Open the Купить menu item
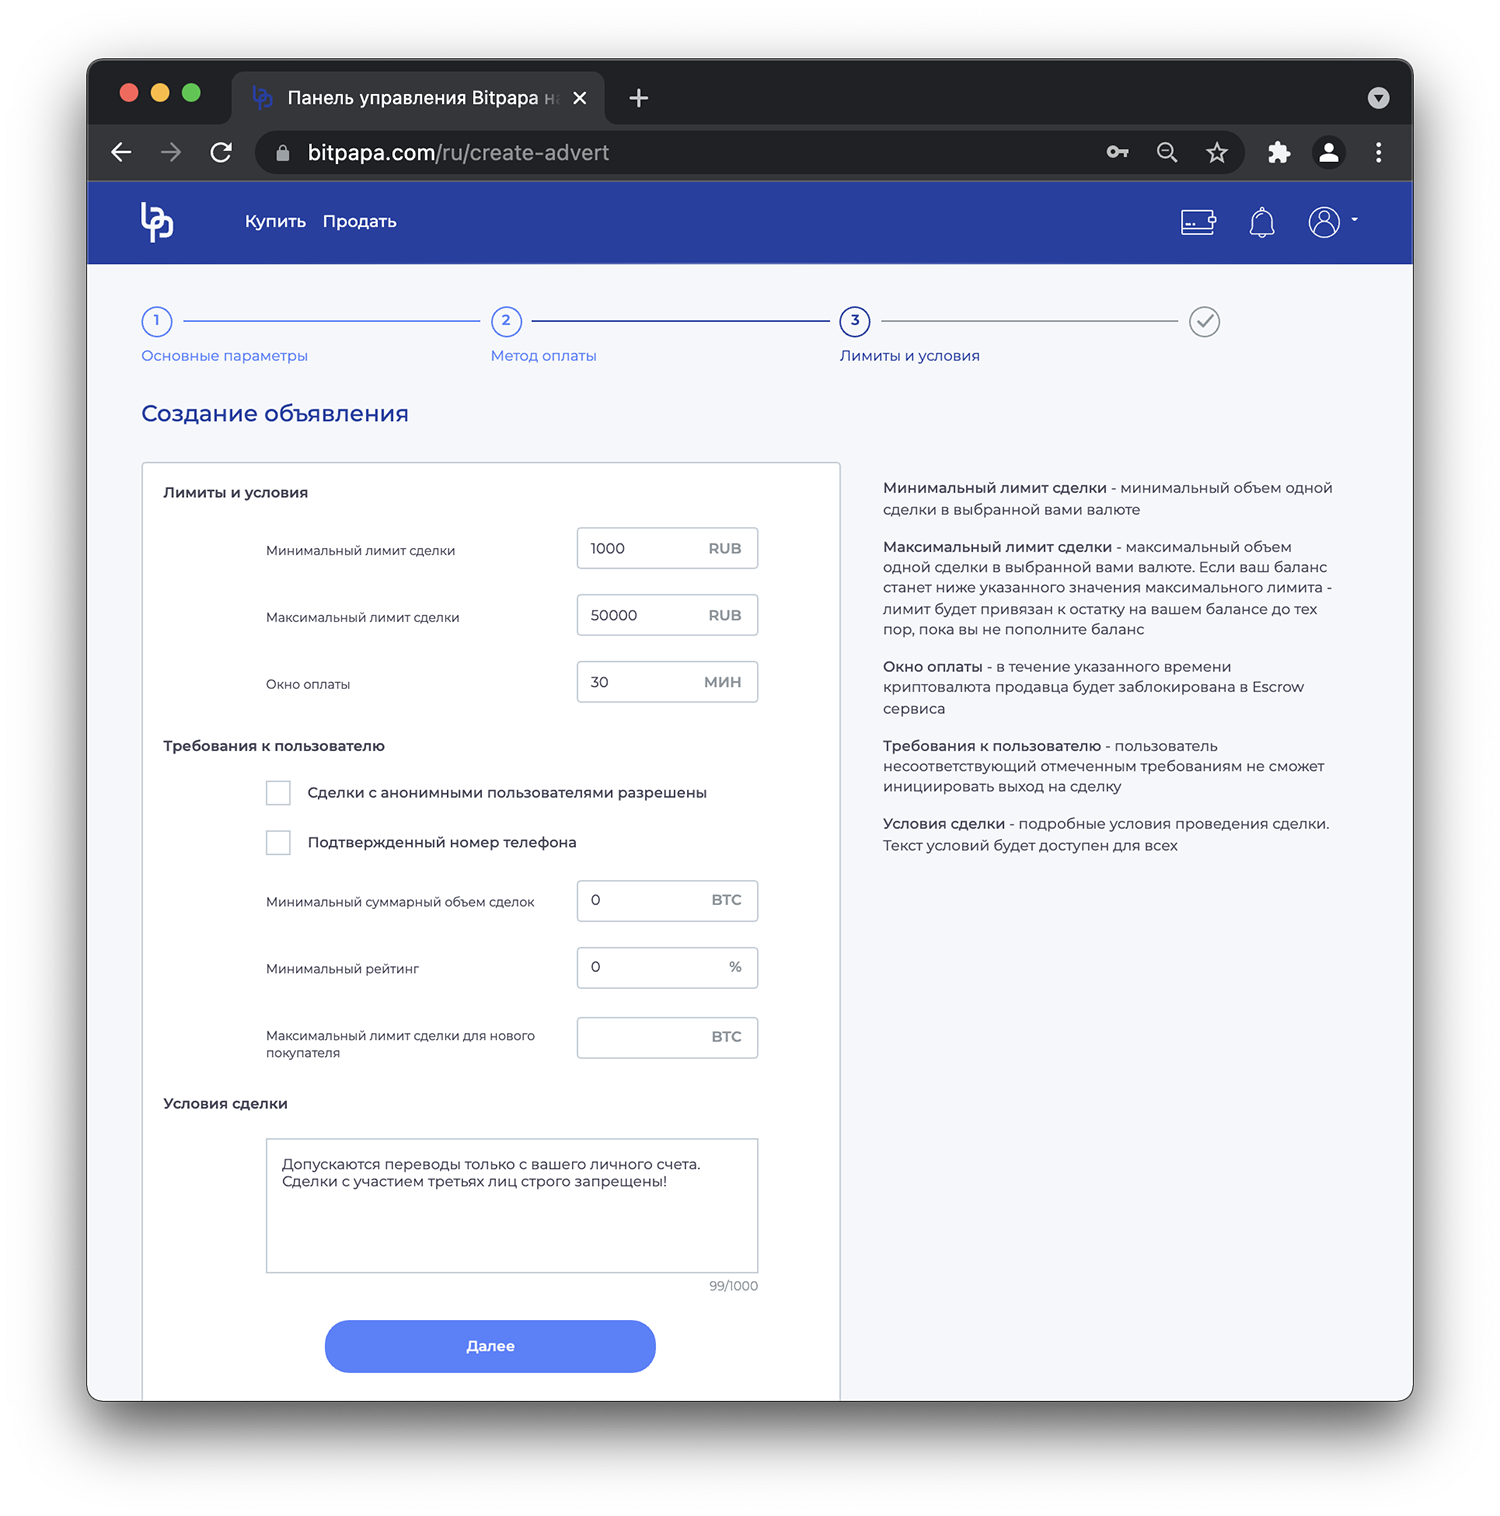The image size is (1500, 1516). [x=275, y=221]
